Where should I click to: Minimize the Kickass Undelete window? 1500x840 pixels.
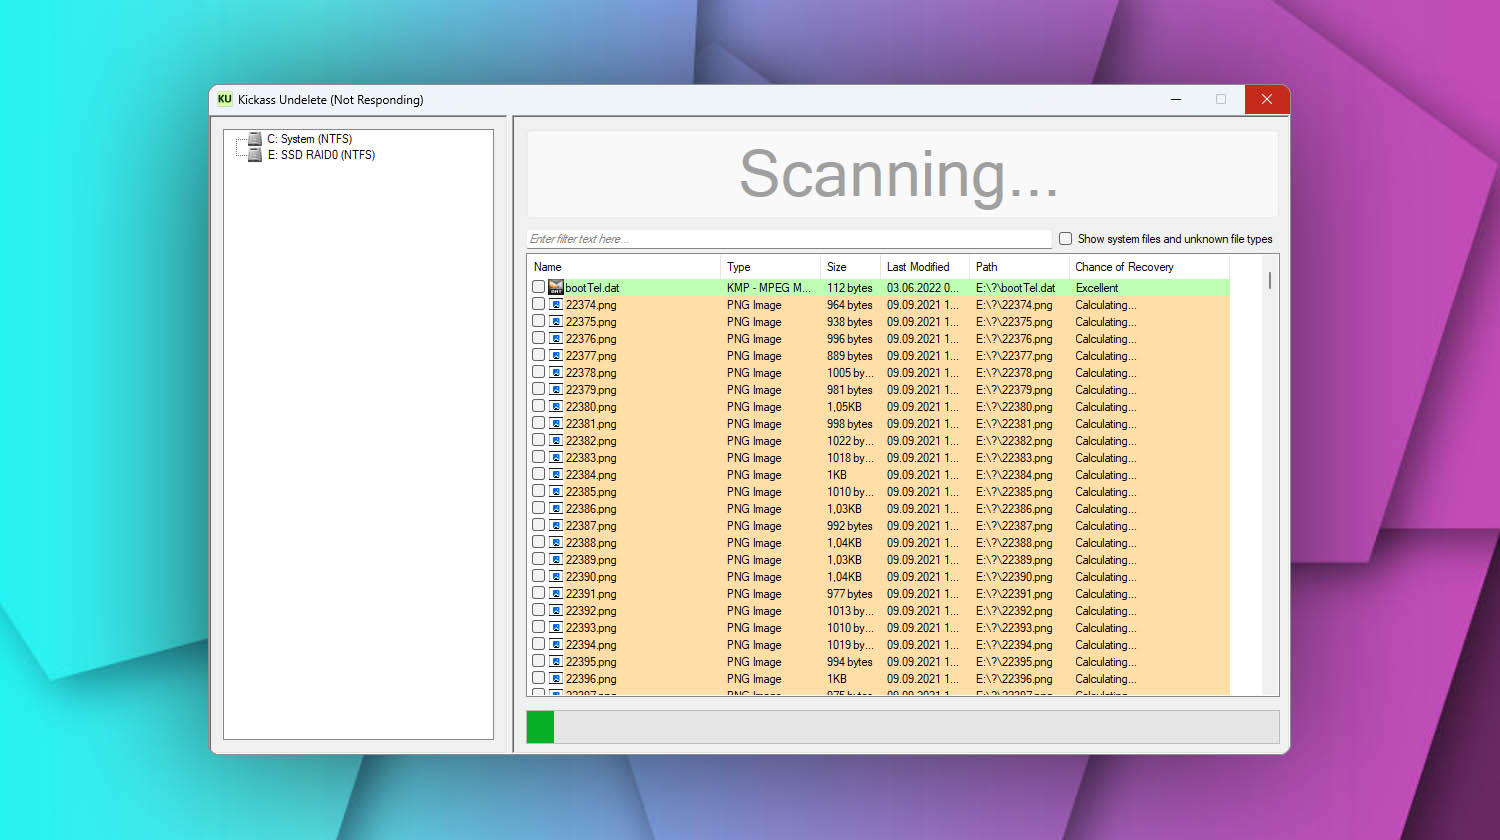(1176, 99)
